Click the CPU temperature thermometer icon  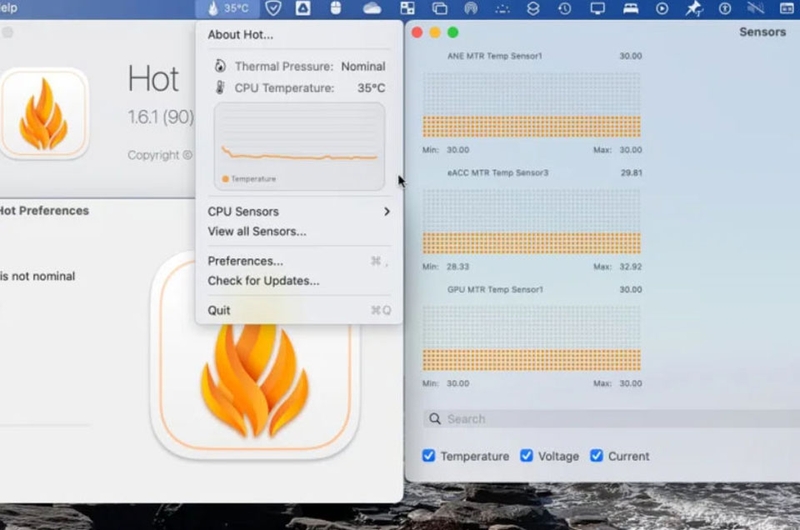(220, 88)
